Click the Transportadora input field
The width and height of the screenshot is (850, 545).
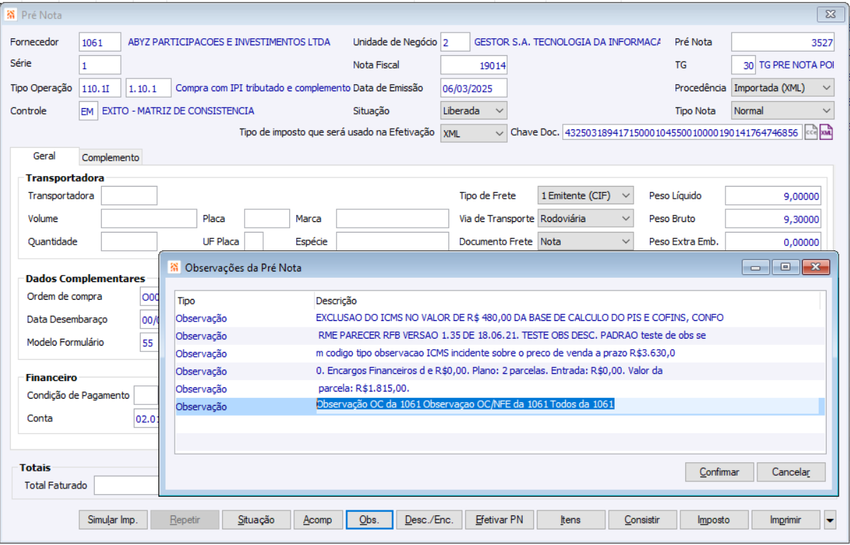click(129, 196)
